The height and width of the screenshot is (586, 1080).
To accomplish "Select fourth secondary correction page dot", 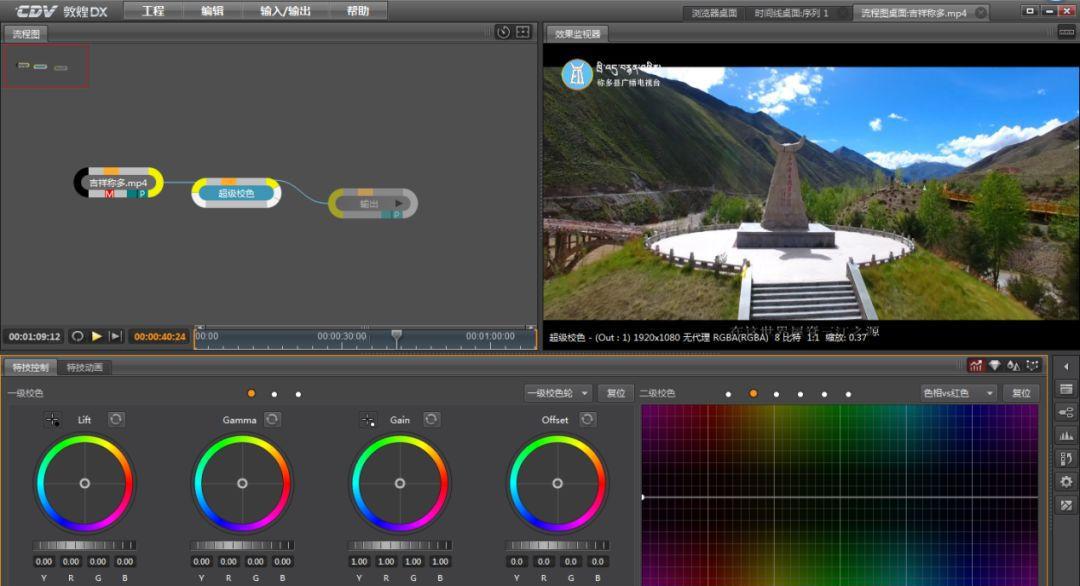I will (800, 394).
